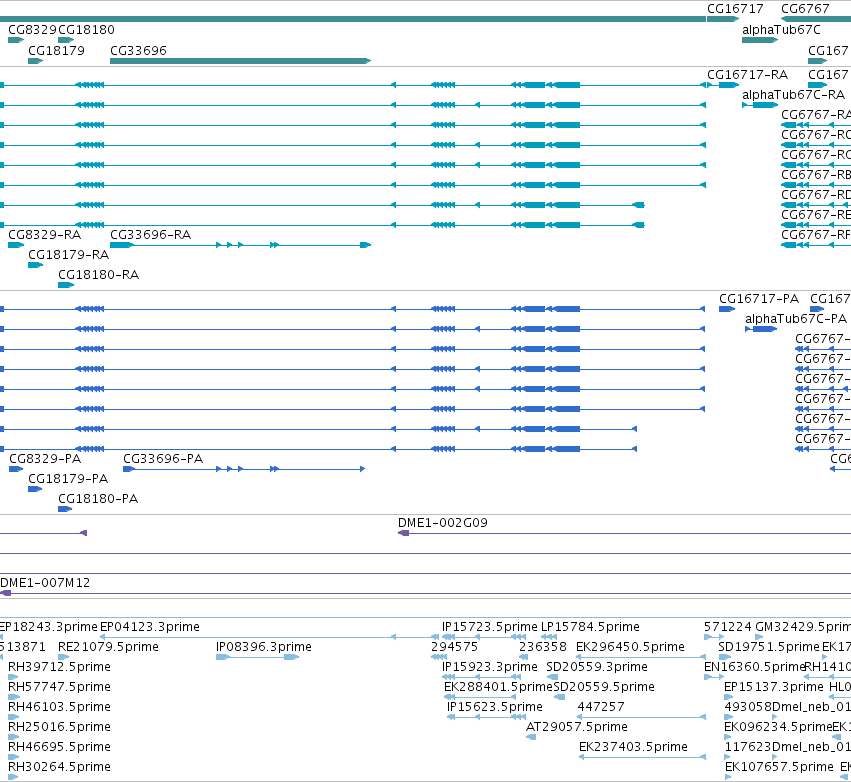Select the CG8329-PA protein label
The image size is (851, 782).
click(45, 459)
